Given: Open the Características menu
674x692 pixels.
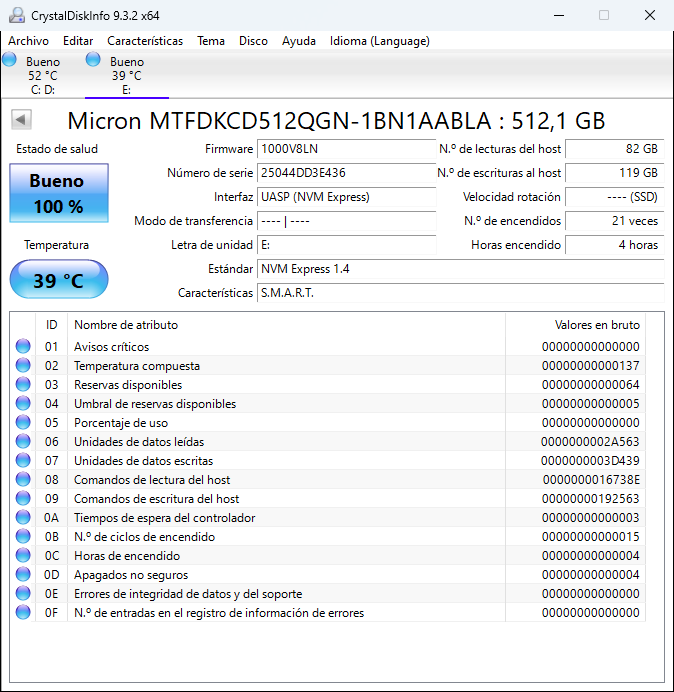Looking at the screenshot, I should pos(145,41).
